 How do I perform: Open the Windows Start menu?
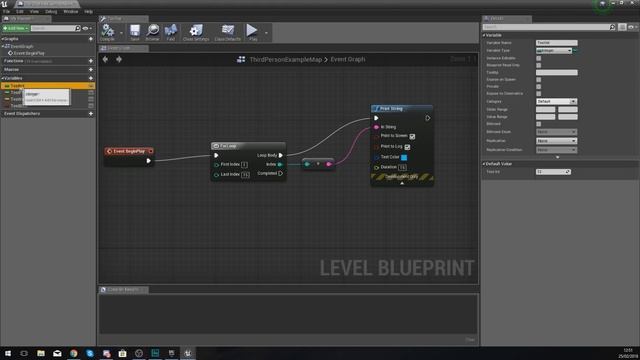(x=7, y=353)
